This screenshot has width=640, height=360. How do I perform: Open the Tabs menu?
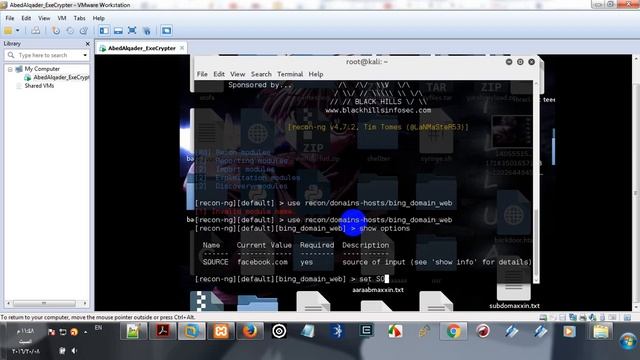click(79, 18)
